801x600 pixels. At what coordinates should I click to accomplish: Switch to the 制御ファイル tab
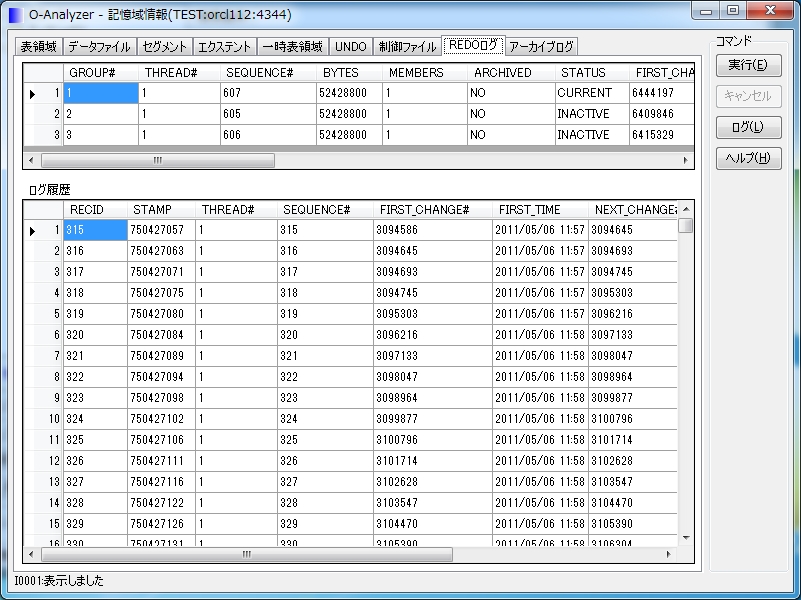(407, 46)
